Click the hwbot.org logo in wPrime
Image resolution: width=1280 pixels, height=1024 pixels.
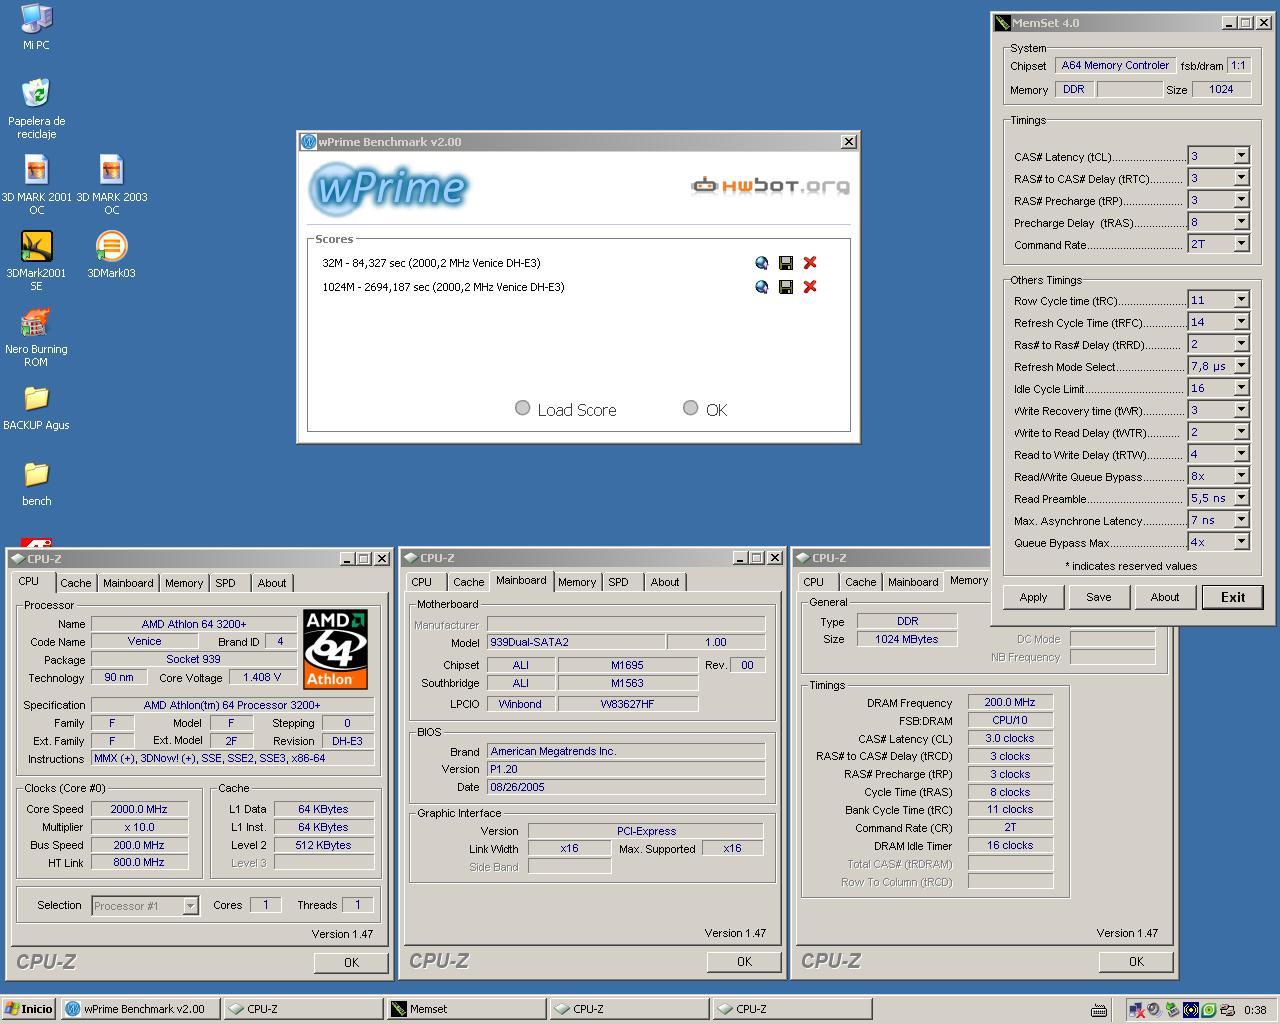(x=770, y=185)
